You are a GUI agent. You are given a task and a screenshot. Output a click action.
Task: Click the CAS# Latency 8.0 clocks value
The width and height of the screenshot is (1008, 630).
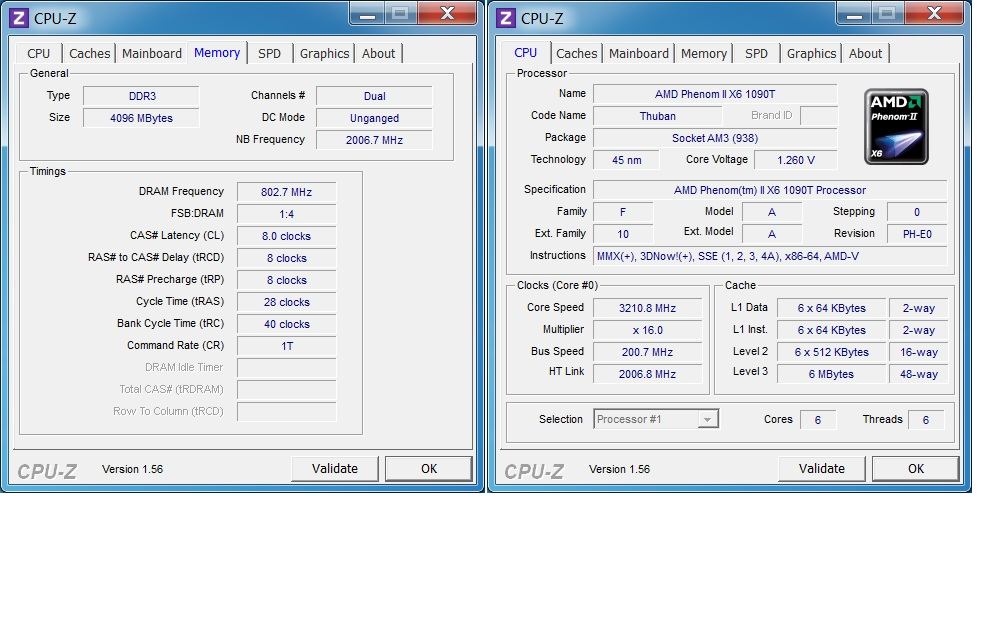[x=287, y=236]
